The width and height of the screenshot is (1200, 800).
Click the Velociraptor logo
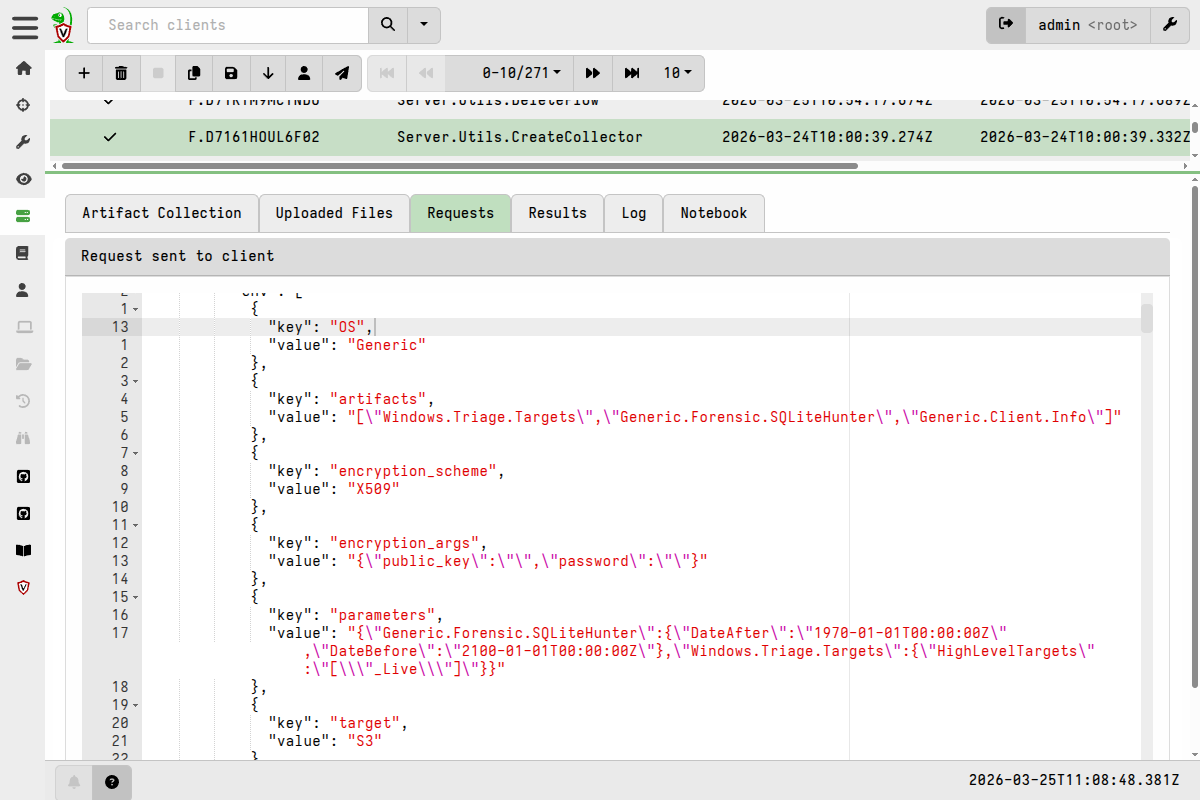pyautogui.click(x=63, y=25)
